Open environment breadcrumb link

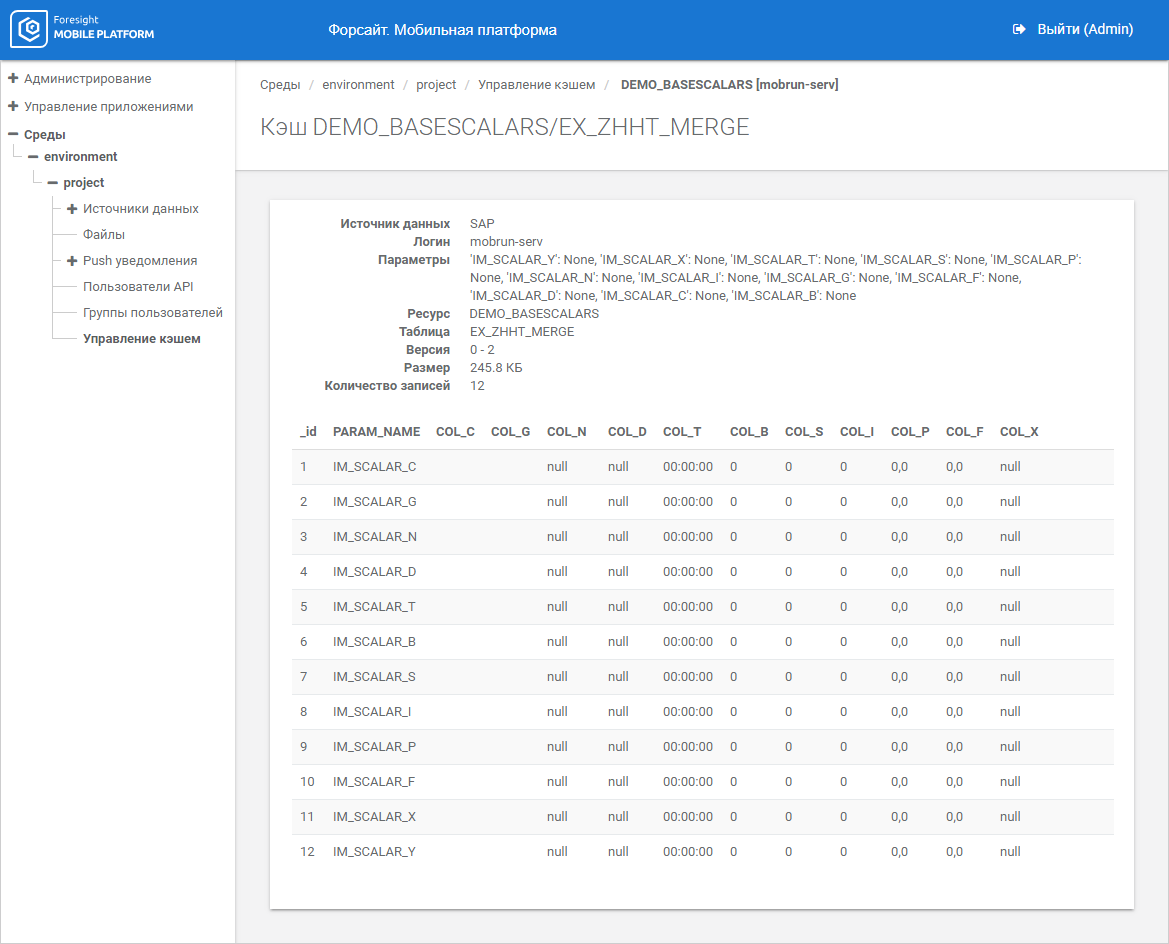pos(358,85)
